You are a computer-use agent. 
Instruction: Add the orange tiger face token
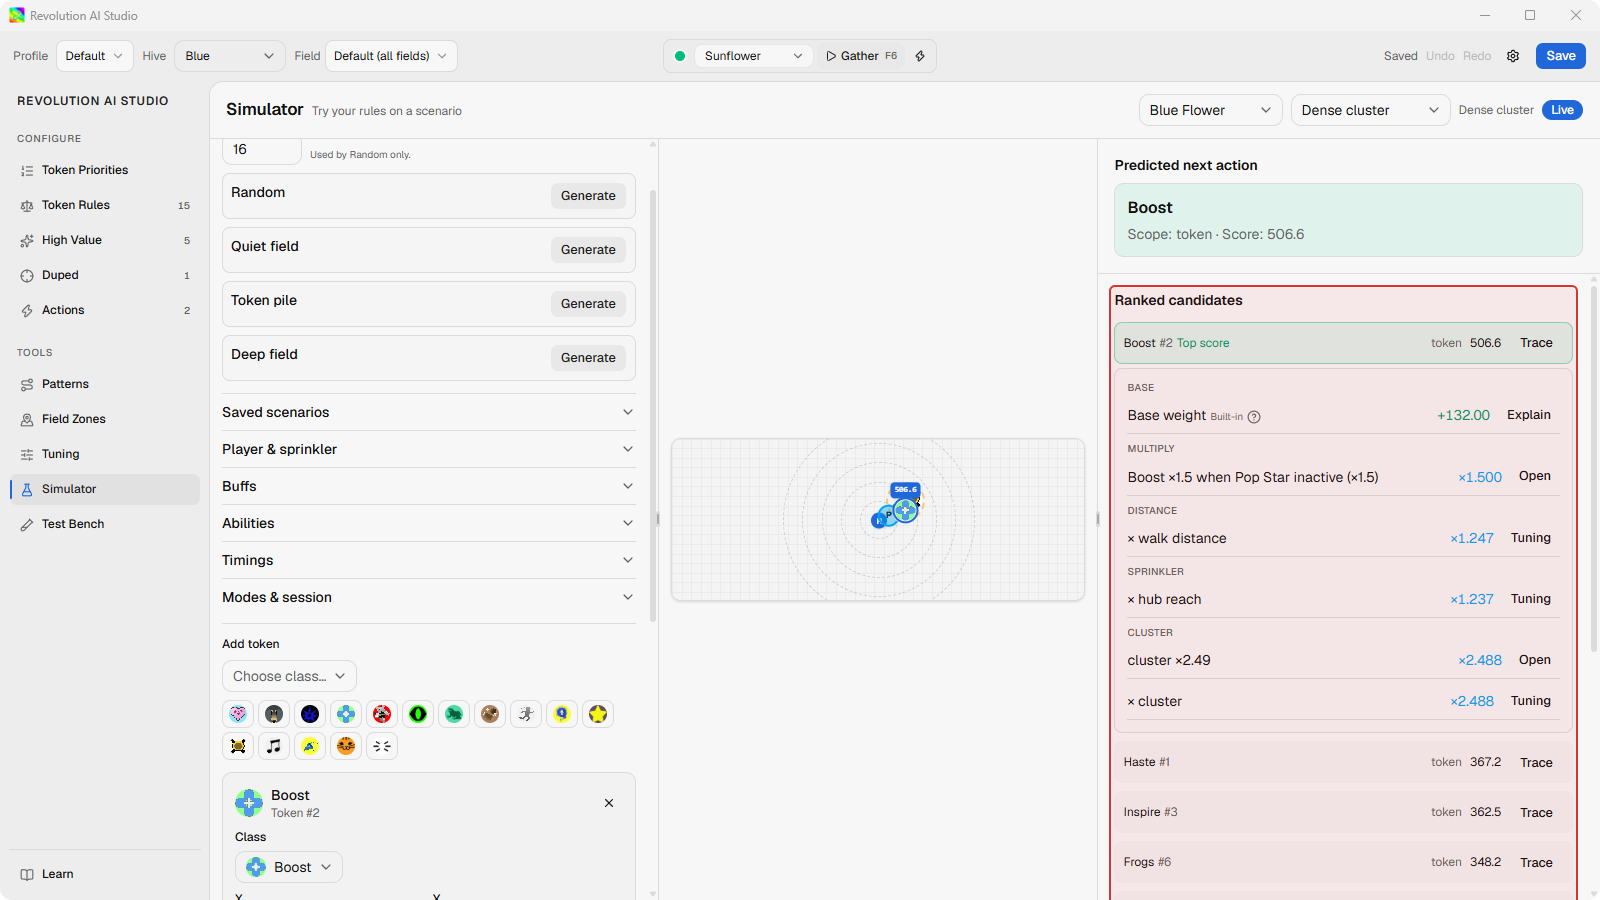346,746
